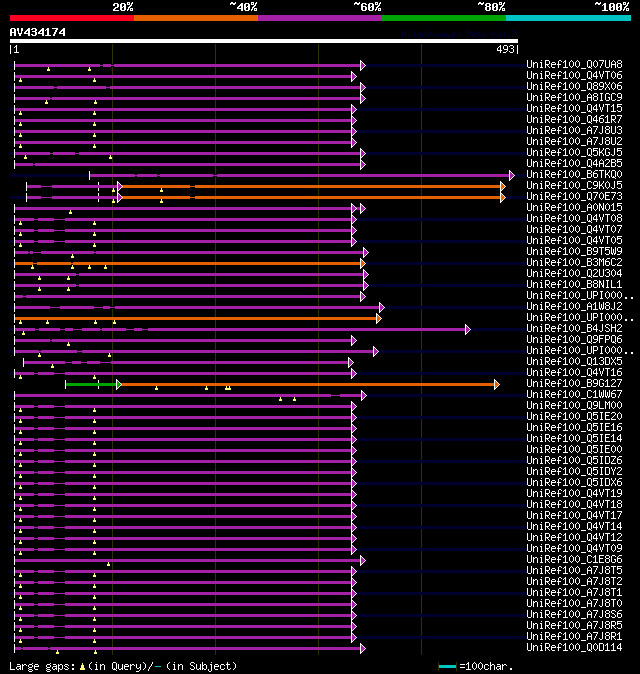Click the query end position 493 label

[505, 49]
